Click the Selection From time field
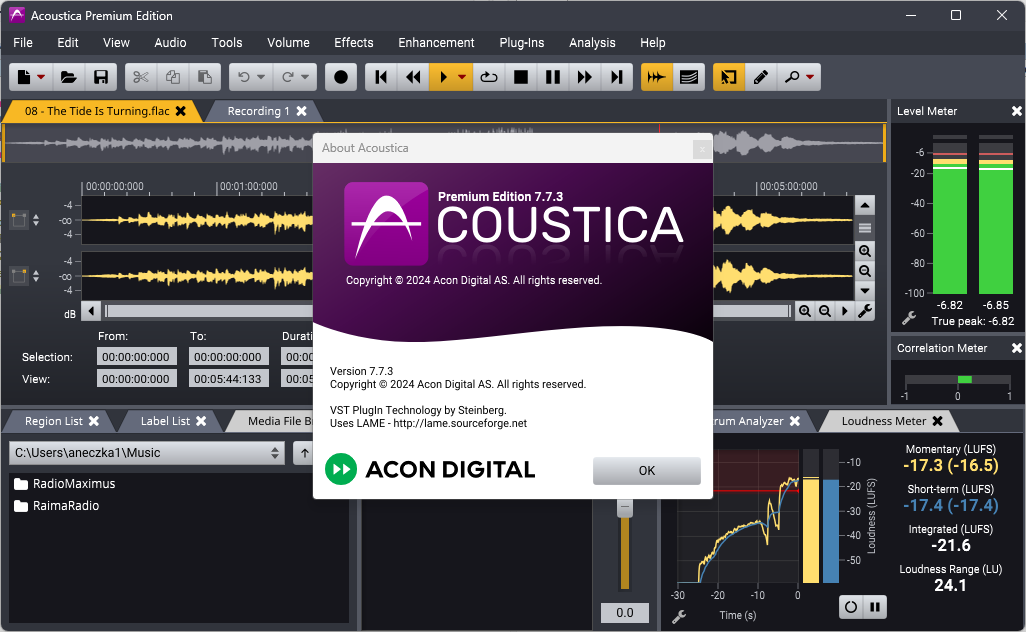The width and height of the screenshot is (1026, 632). click(136, 357)
